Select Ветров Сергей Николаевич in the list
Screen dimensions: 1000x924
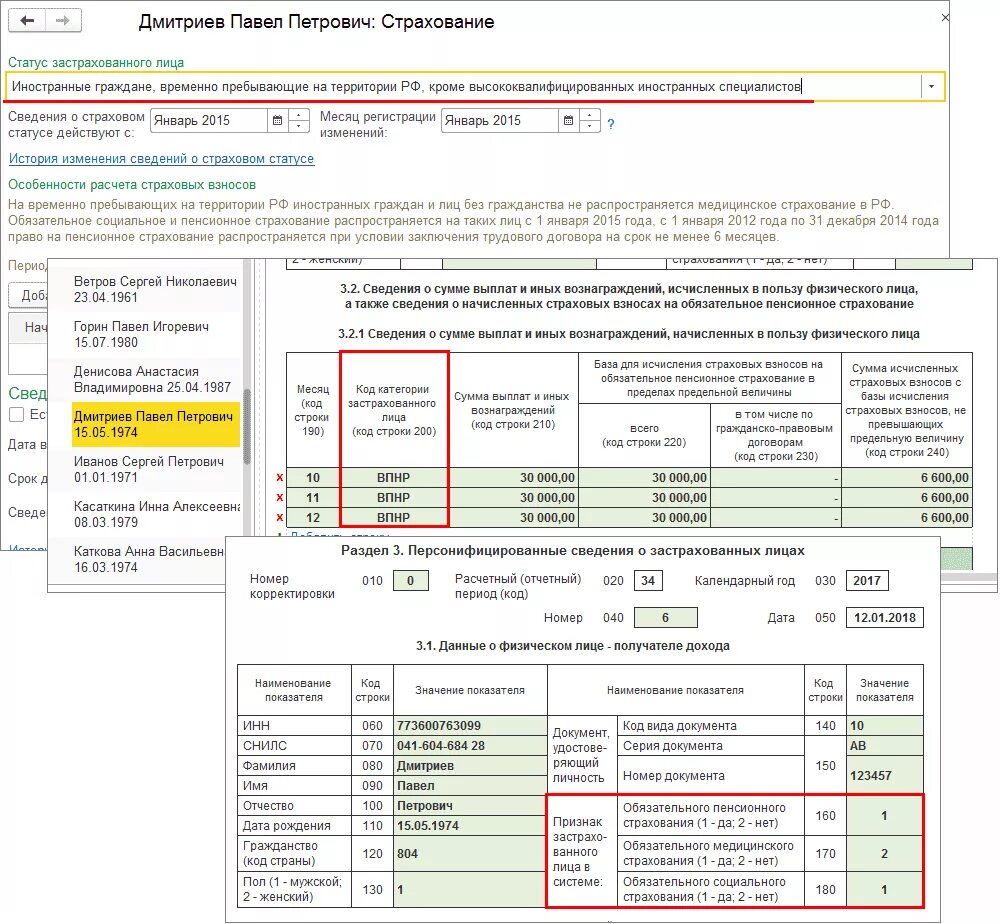point(156,290)
